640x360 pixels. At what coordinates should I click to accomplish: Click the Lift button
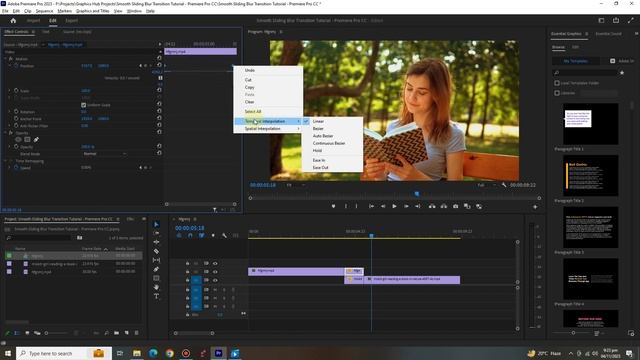coord(432,207)
